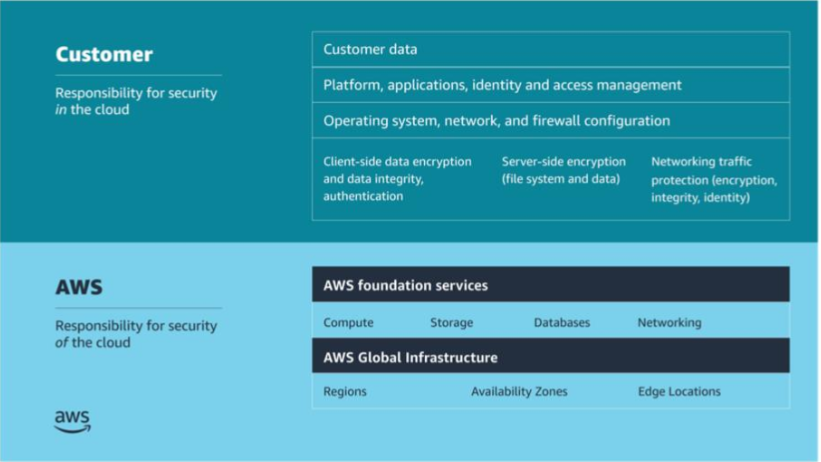Select Operating system, network, and firewall configuration row
The width and height of the screenshot is (821, 462).
[550, 120]
